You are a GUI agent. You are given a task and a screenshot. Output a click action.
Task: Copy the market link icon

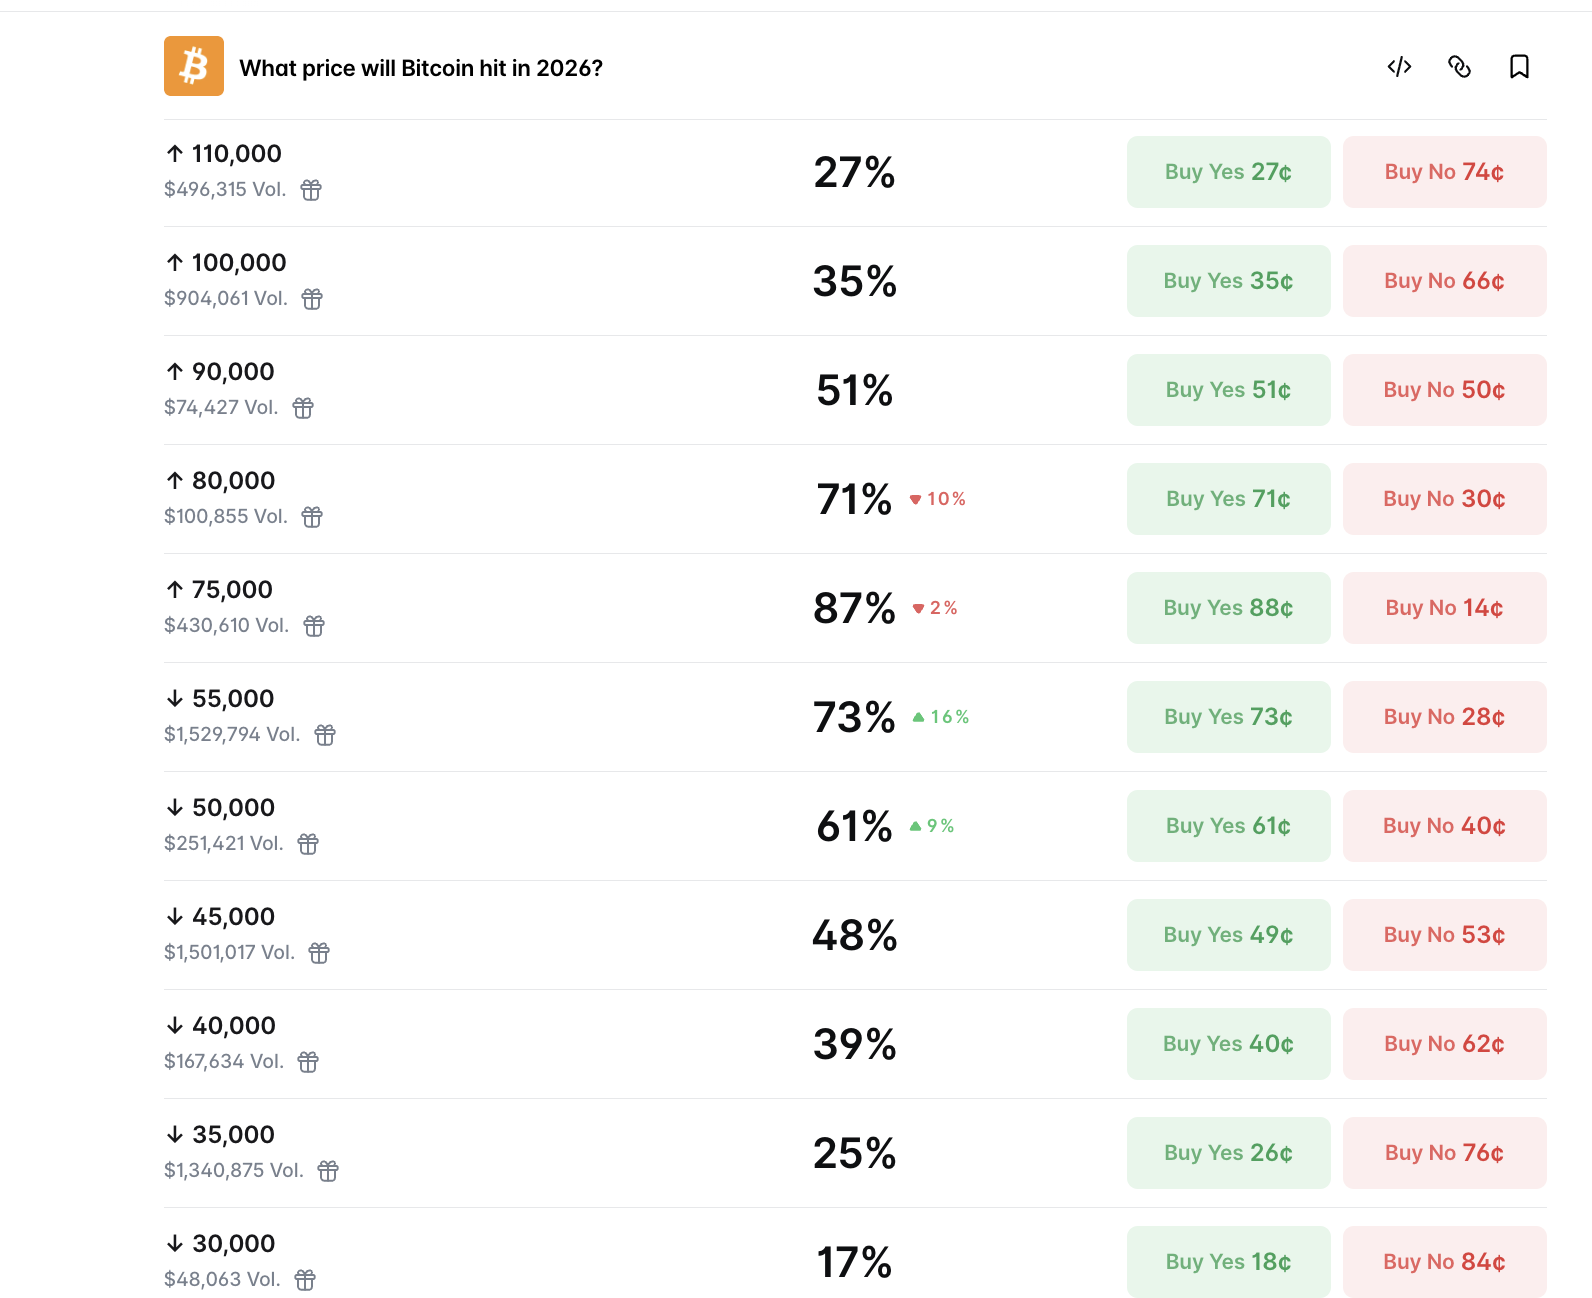[1459, 67]
